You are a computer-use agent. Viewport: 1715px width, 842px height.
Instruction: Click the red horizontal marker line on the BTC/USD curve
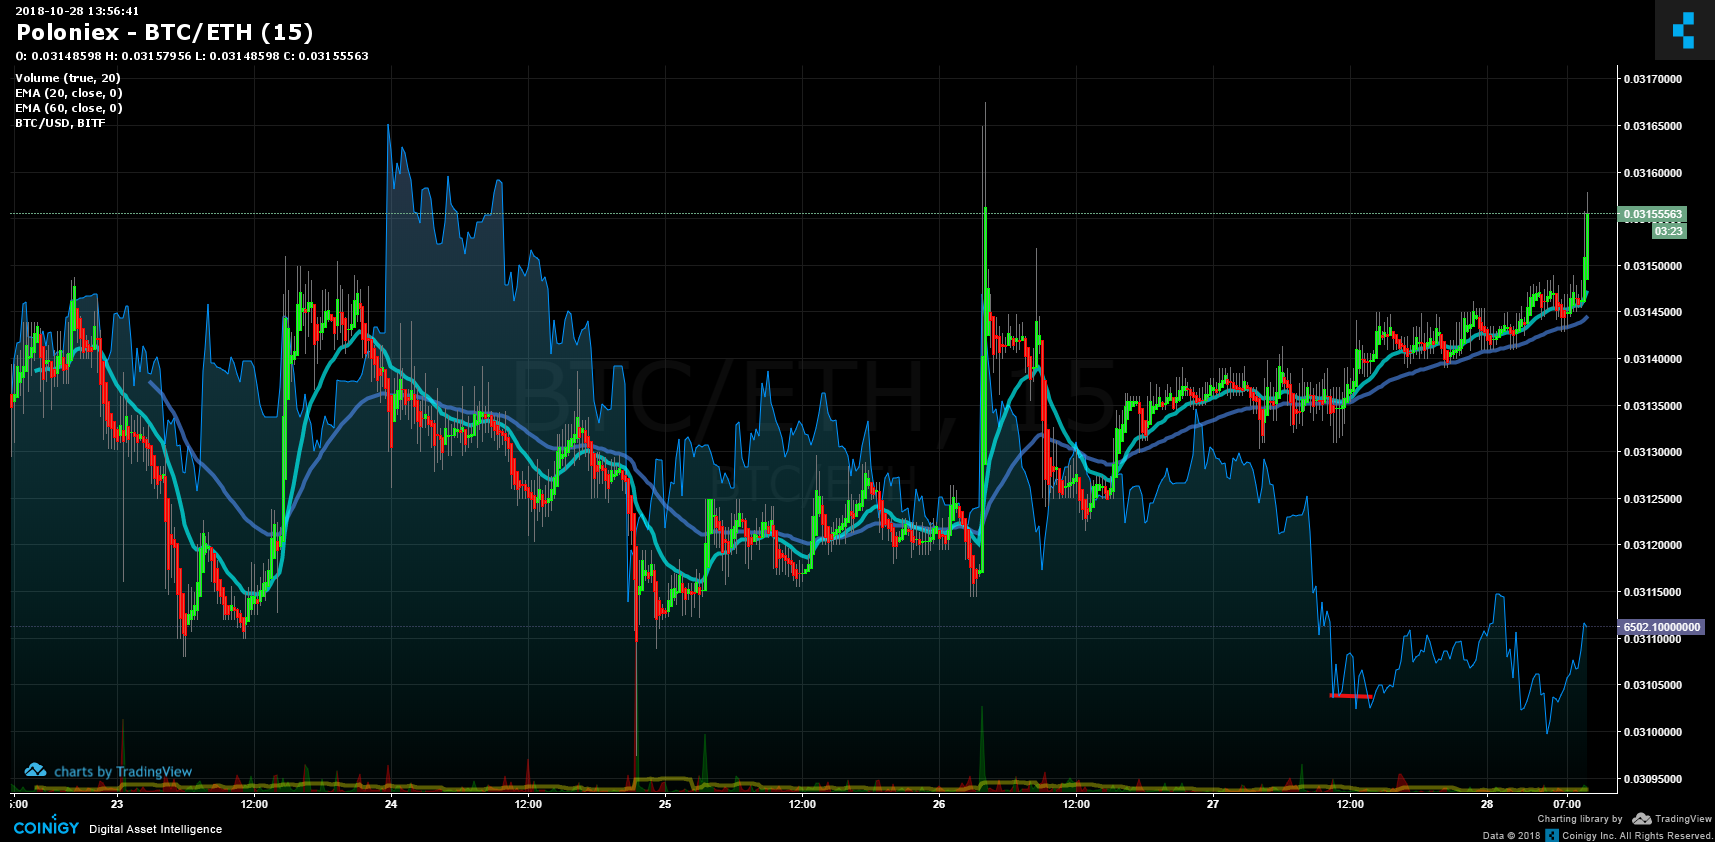(x=1350, y=695)
